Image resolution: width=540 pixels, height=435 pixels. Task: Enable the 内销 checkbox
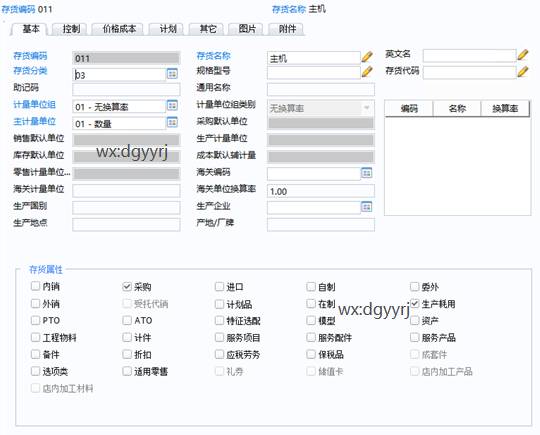pos(35,286)
